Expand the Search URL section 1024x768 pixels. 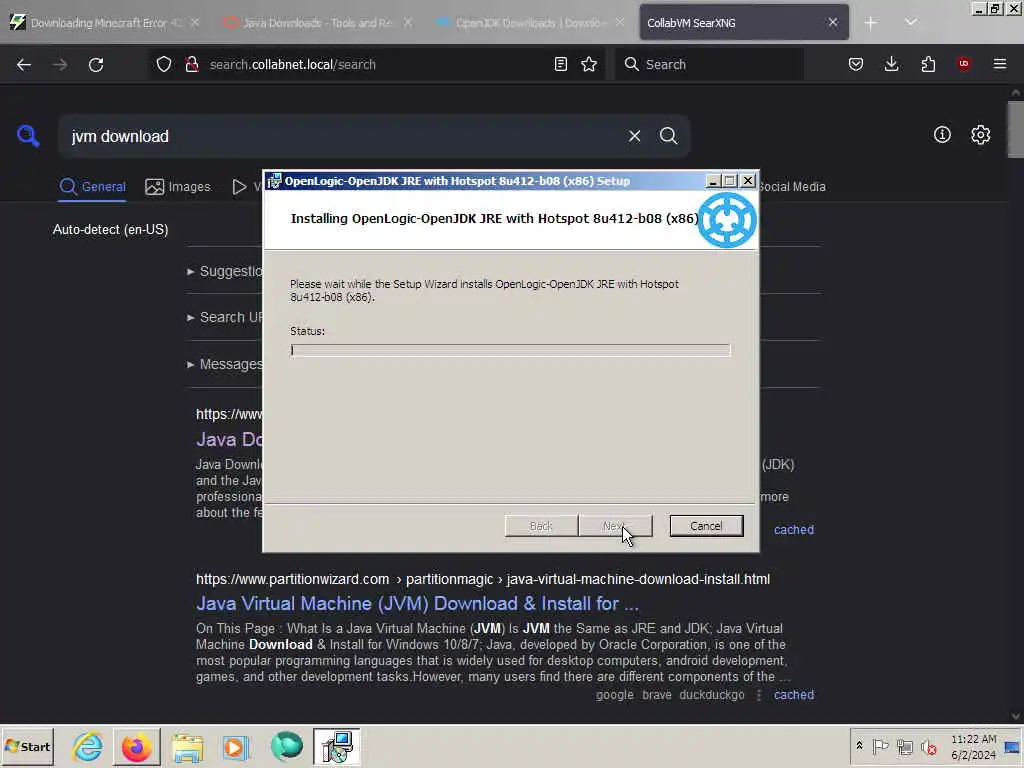[225, 317]
